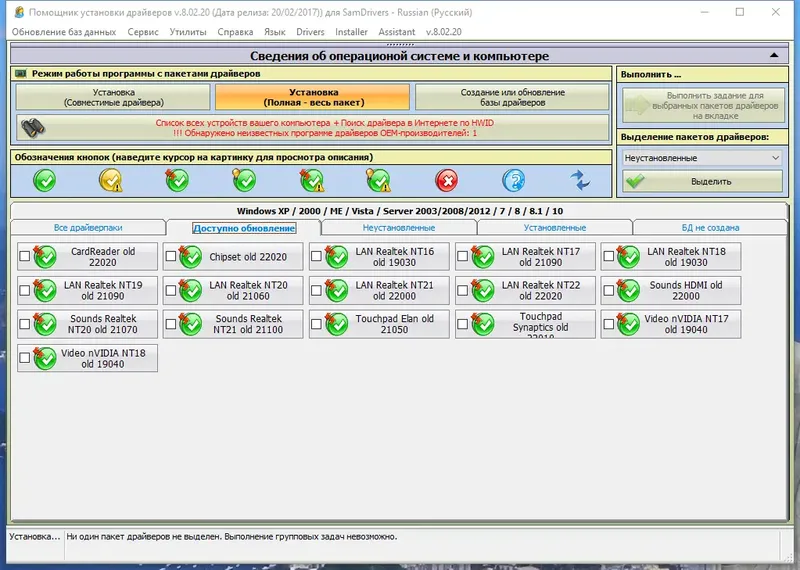Click the blue refresh arrows legend icon
This screenshot has height=570, width=800.
[x=580, y=181]
